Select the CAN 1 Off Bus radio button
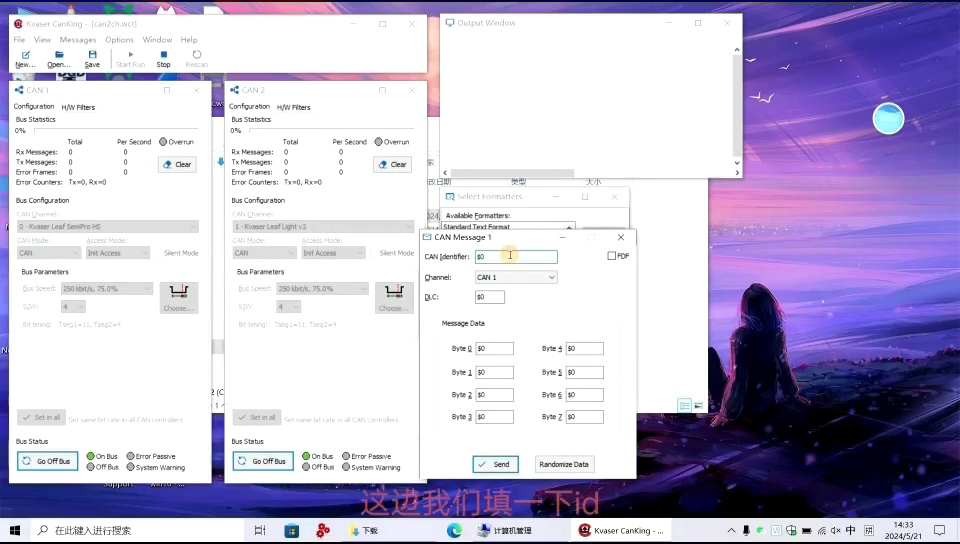This screenshot has height=544, width=960. coord(91,467)
